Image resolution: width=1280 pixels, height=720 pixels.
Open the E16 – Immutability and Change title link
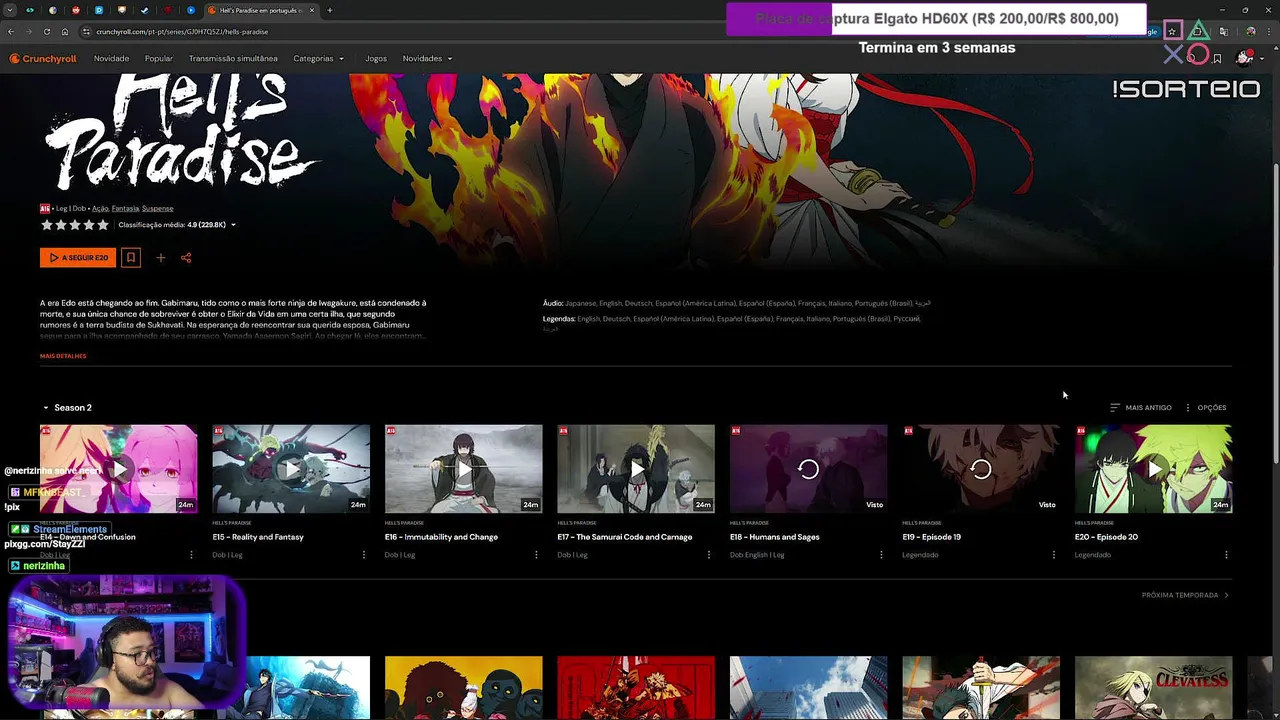click(x=441, y=537)
